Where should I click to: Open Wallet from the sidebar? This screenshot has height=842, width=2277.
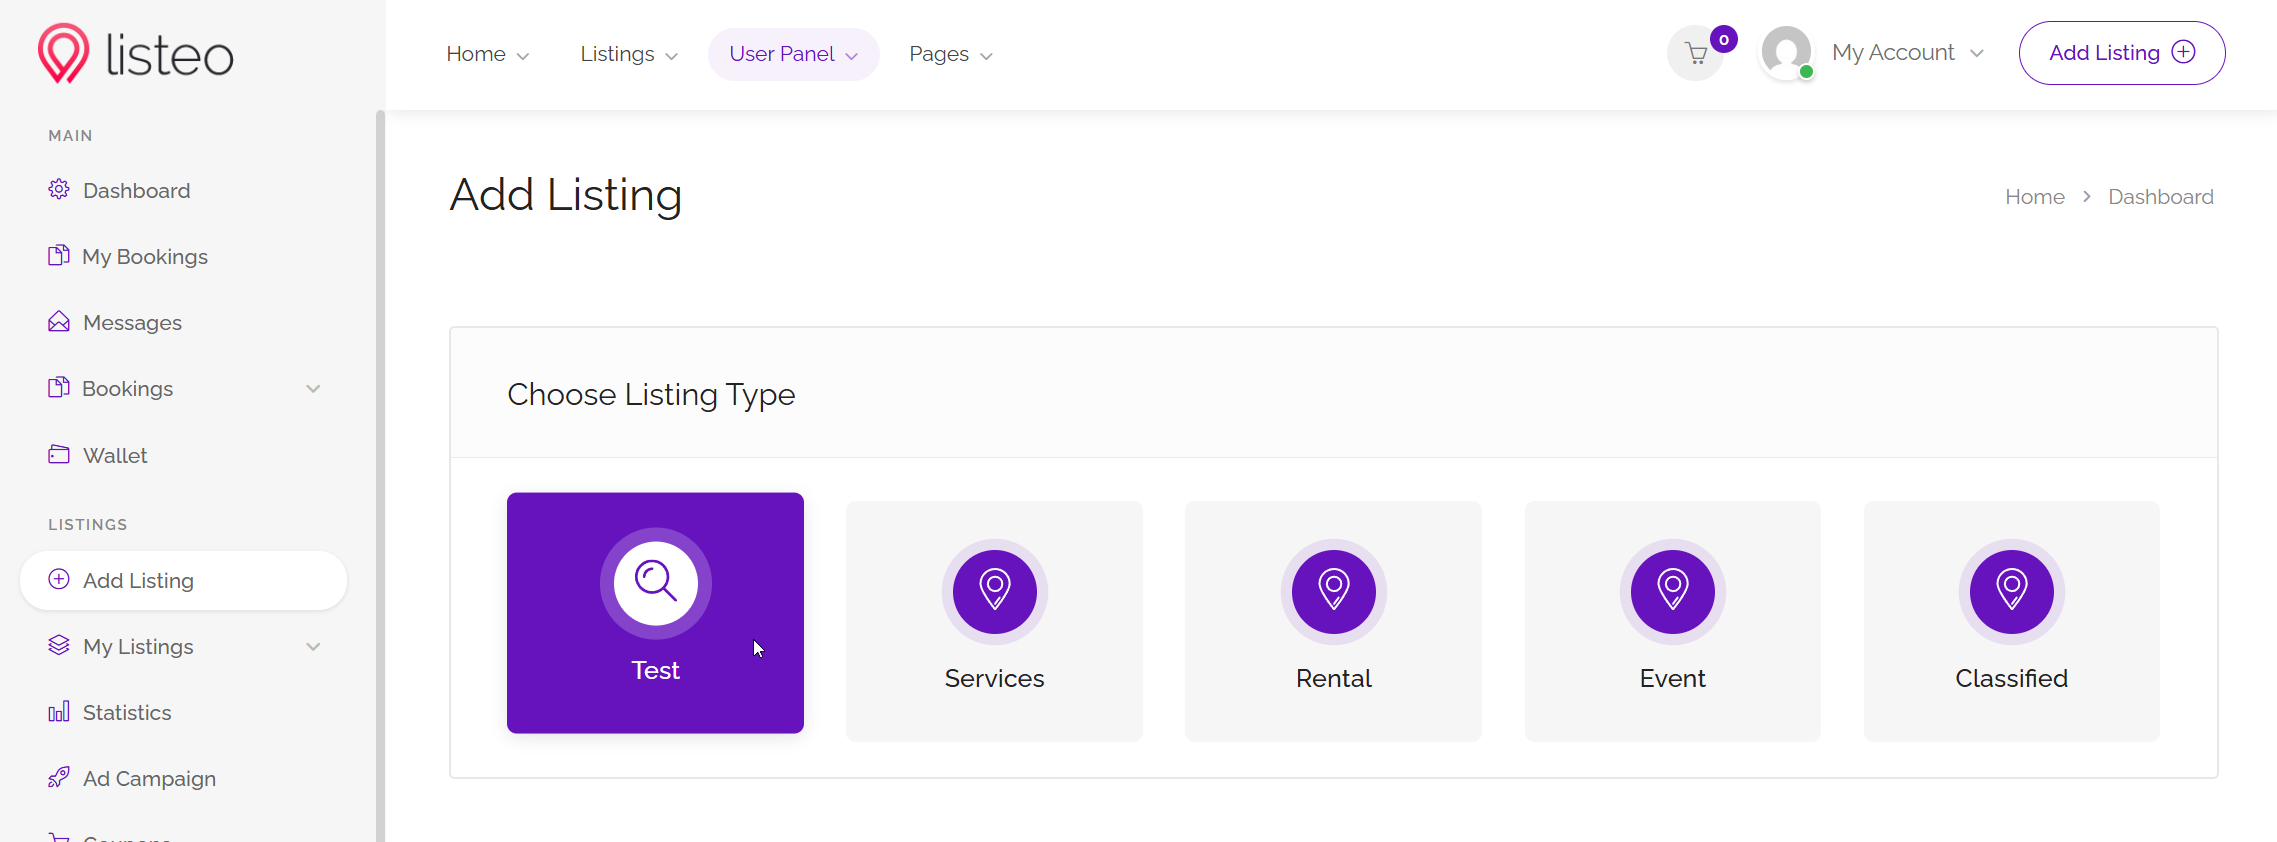115,456
